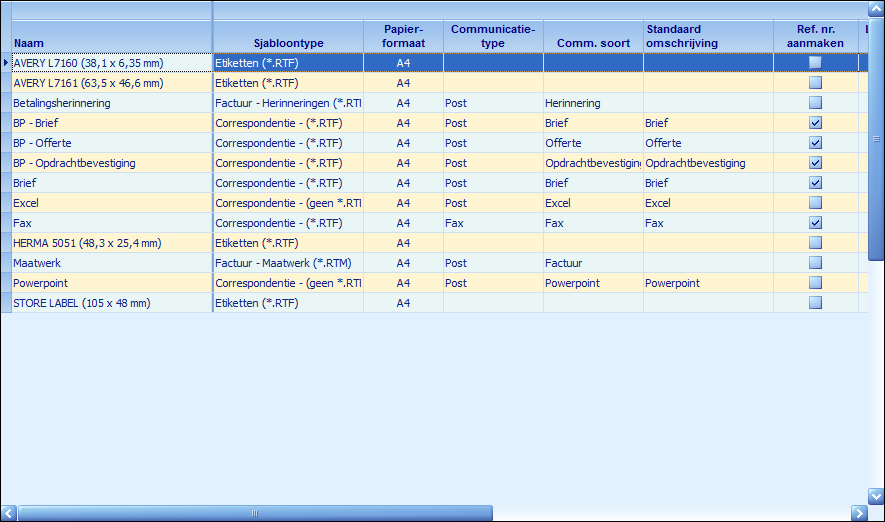The width and height of the screenshot is (885, 522).
Task: Click the Standaard omschrijving column header
Action: pos(708,36)
